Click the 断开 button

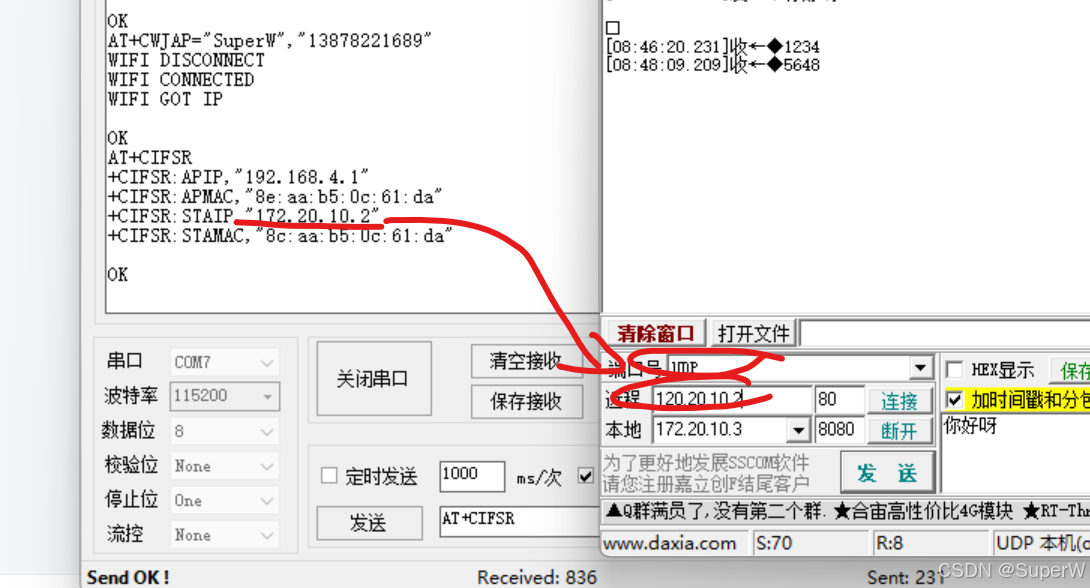coord(900,431)
